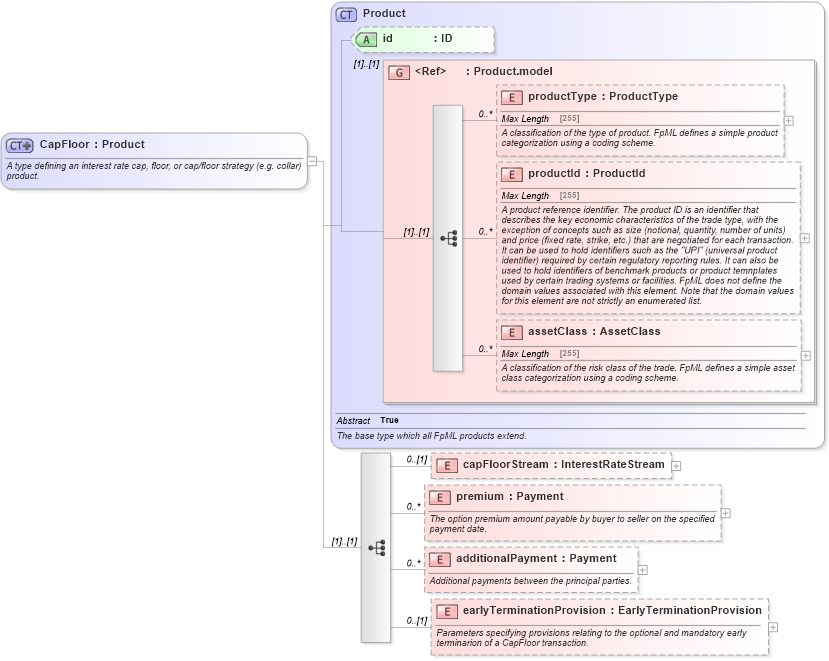Expand the premium element
This screenshot has width=829, height=661.
[x=726, y=513]
